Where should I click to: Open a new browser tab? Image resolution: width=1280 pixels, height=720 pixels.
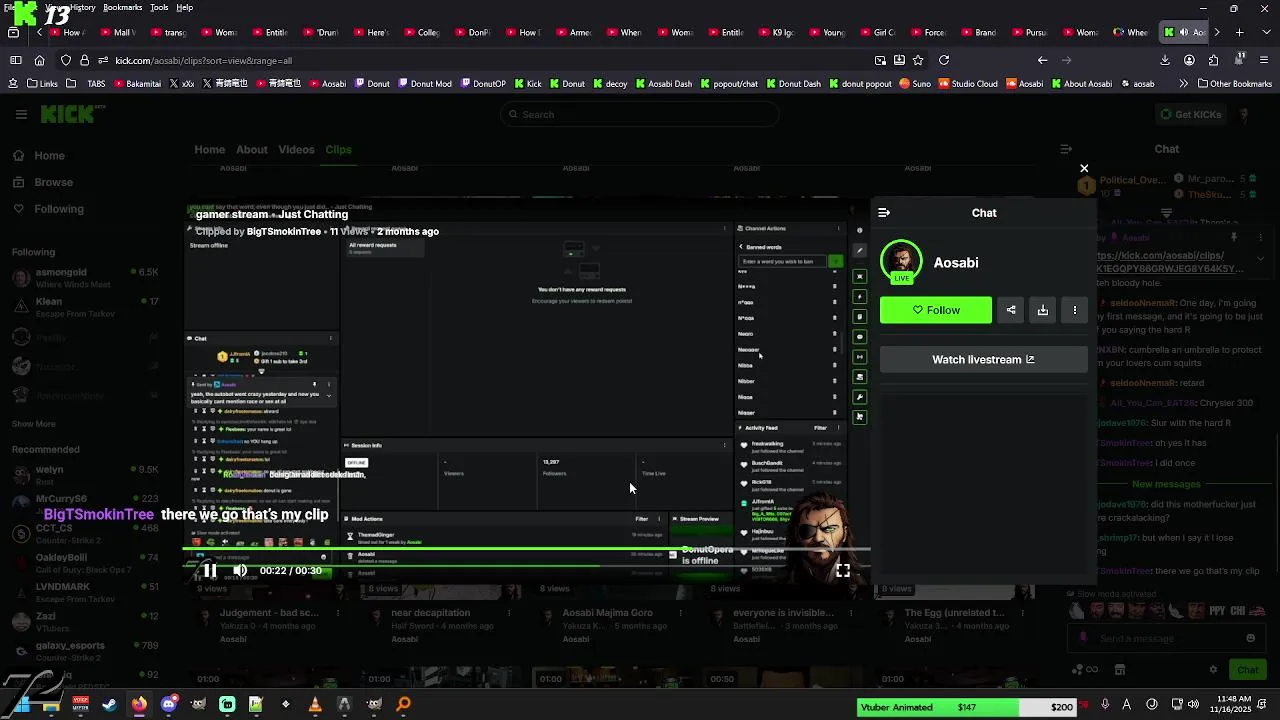coord(1239,32)
